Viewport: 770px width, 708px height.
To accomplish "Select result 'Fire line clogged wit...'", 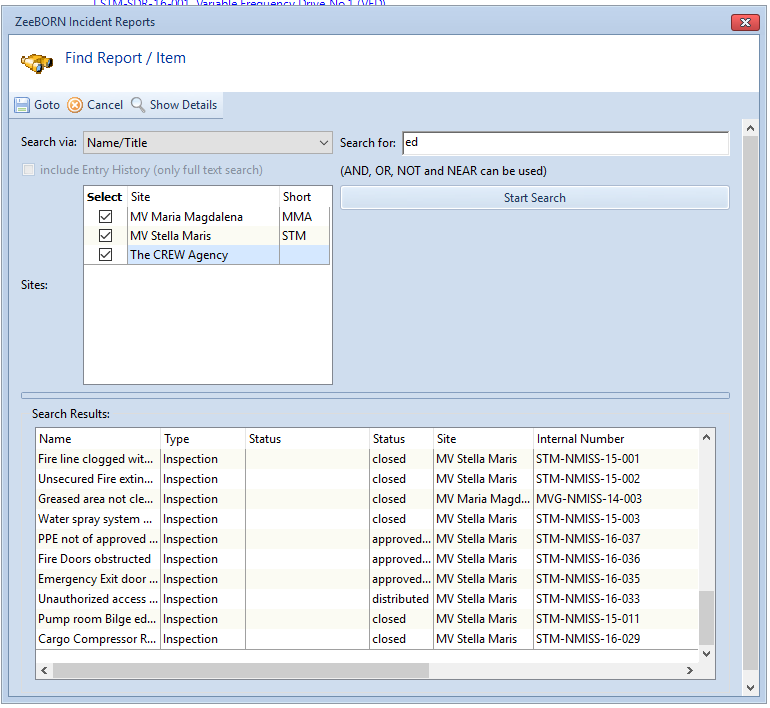I will tap(367, 459).
